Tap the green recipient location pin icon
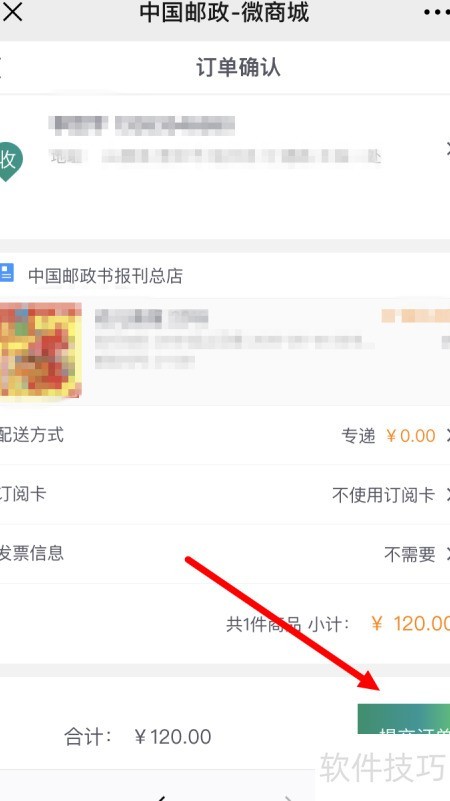The image size is (450, 801). tap(10, 161)
